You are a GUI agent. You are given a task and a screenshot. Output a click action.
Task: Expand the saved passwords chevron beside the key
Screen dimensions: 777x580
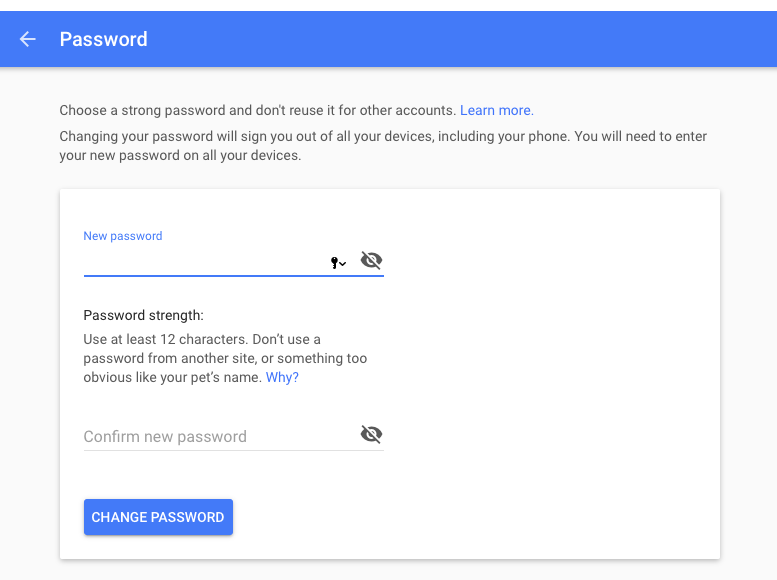[x=343, y=264]
